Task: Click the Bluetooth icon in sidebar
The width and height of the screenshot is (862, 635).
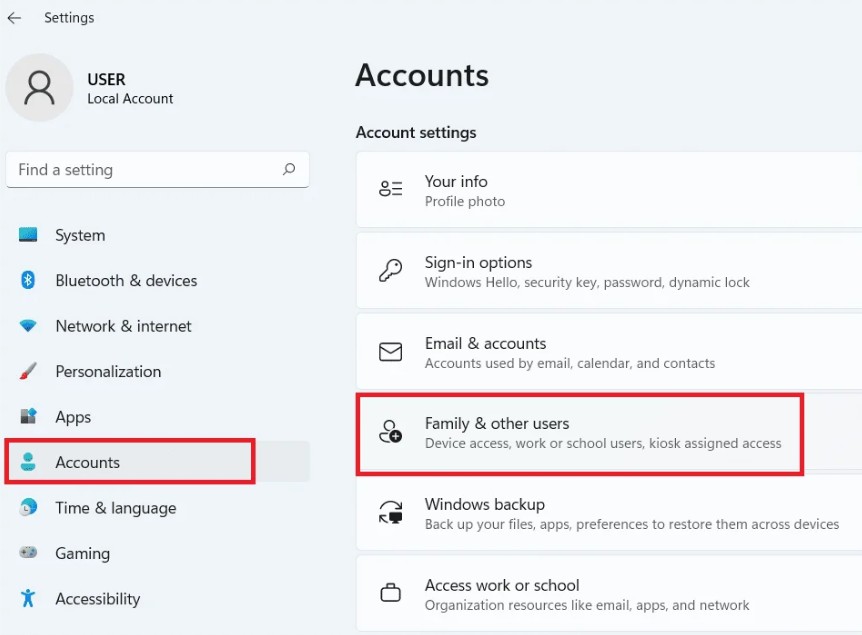Action: [28, 281]
